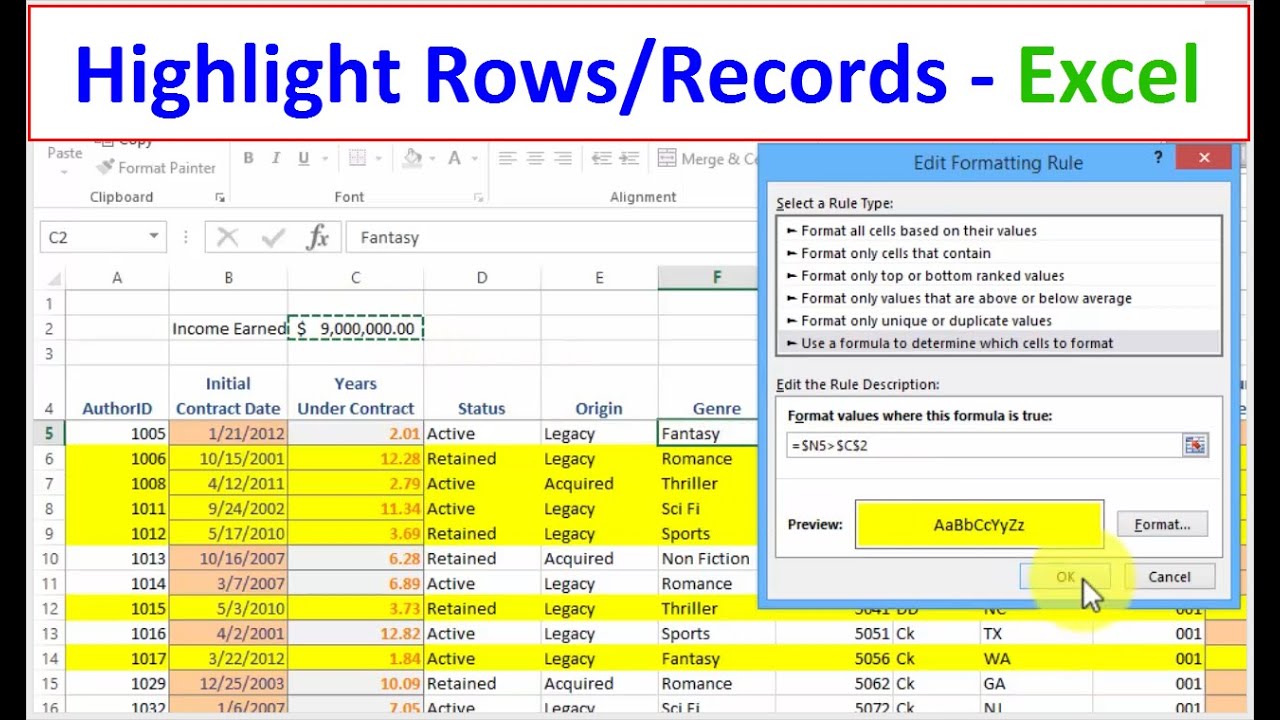Click Cancel in Edit Formatting Rule dialog
The width and height of the screenshot is (1280, 720).
pos(1169,577)
